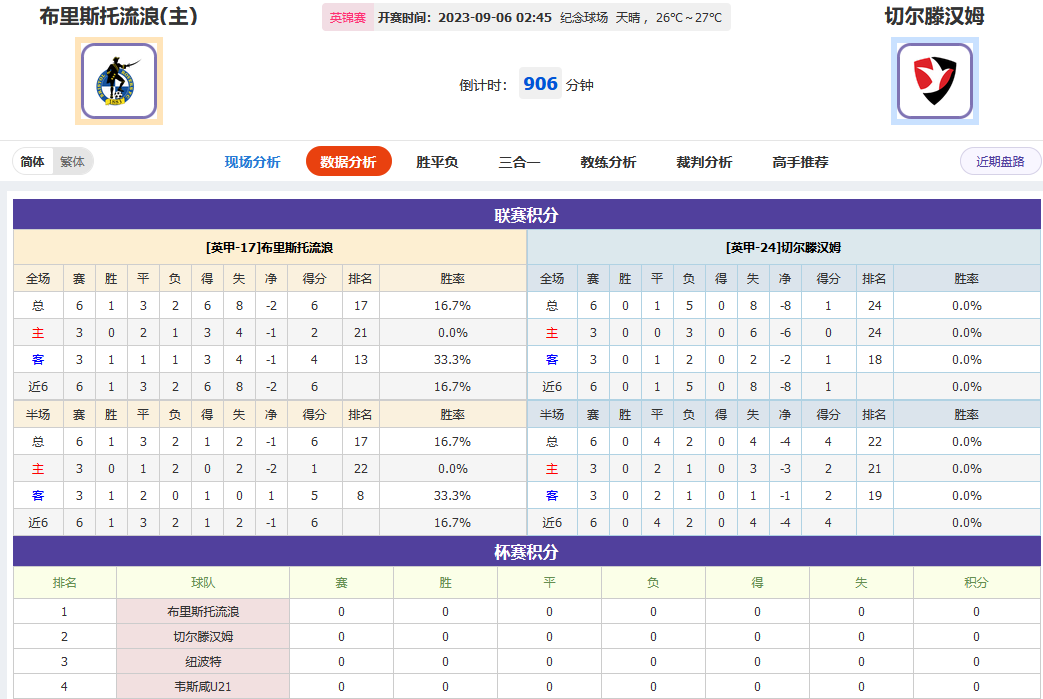Click [英甲-24]切尔滕汉姆 table title
1043x699 pixels.
(783, 247)
